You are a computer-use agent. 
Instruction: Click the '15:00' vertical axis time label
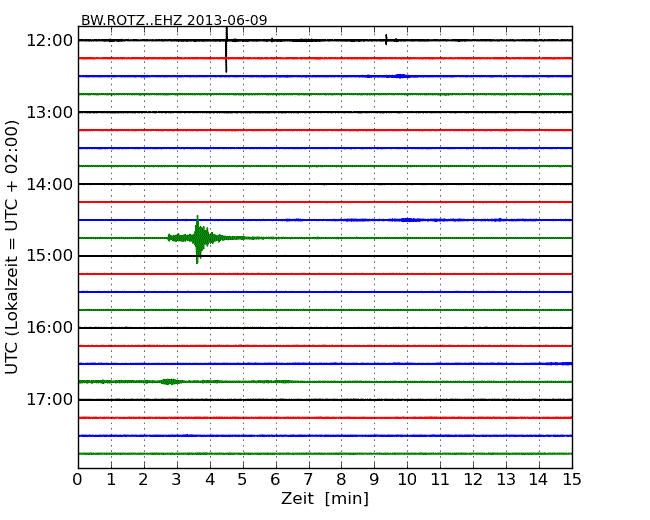tap(49, 256)
